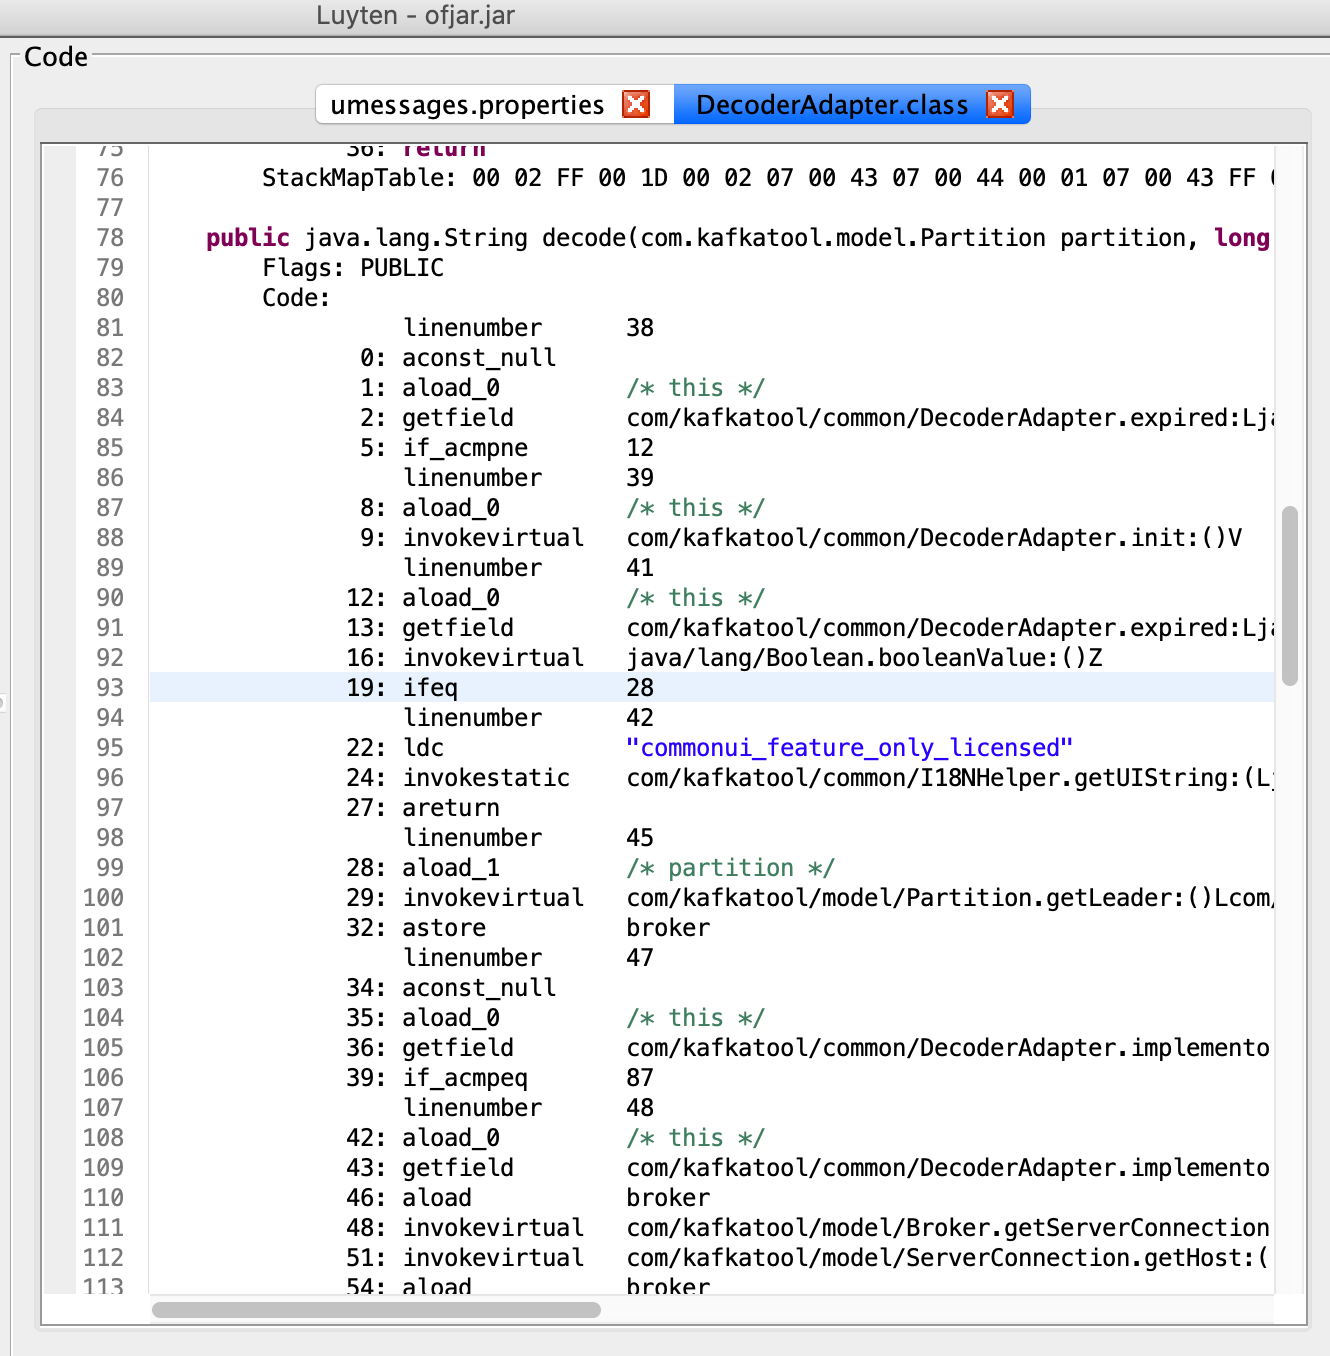Click the public keyword in the decode signature

pyautogui.click(x=247, y=238)
